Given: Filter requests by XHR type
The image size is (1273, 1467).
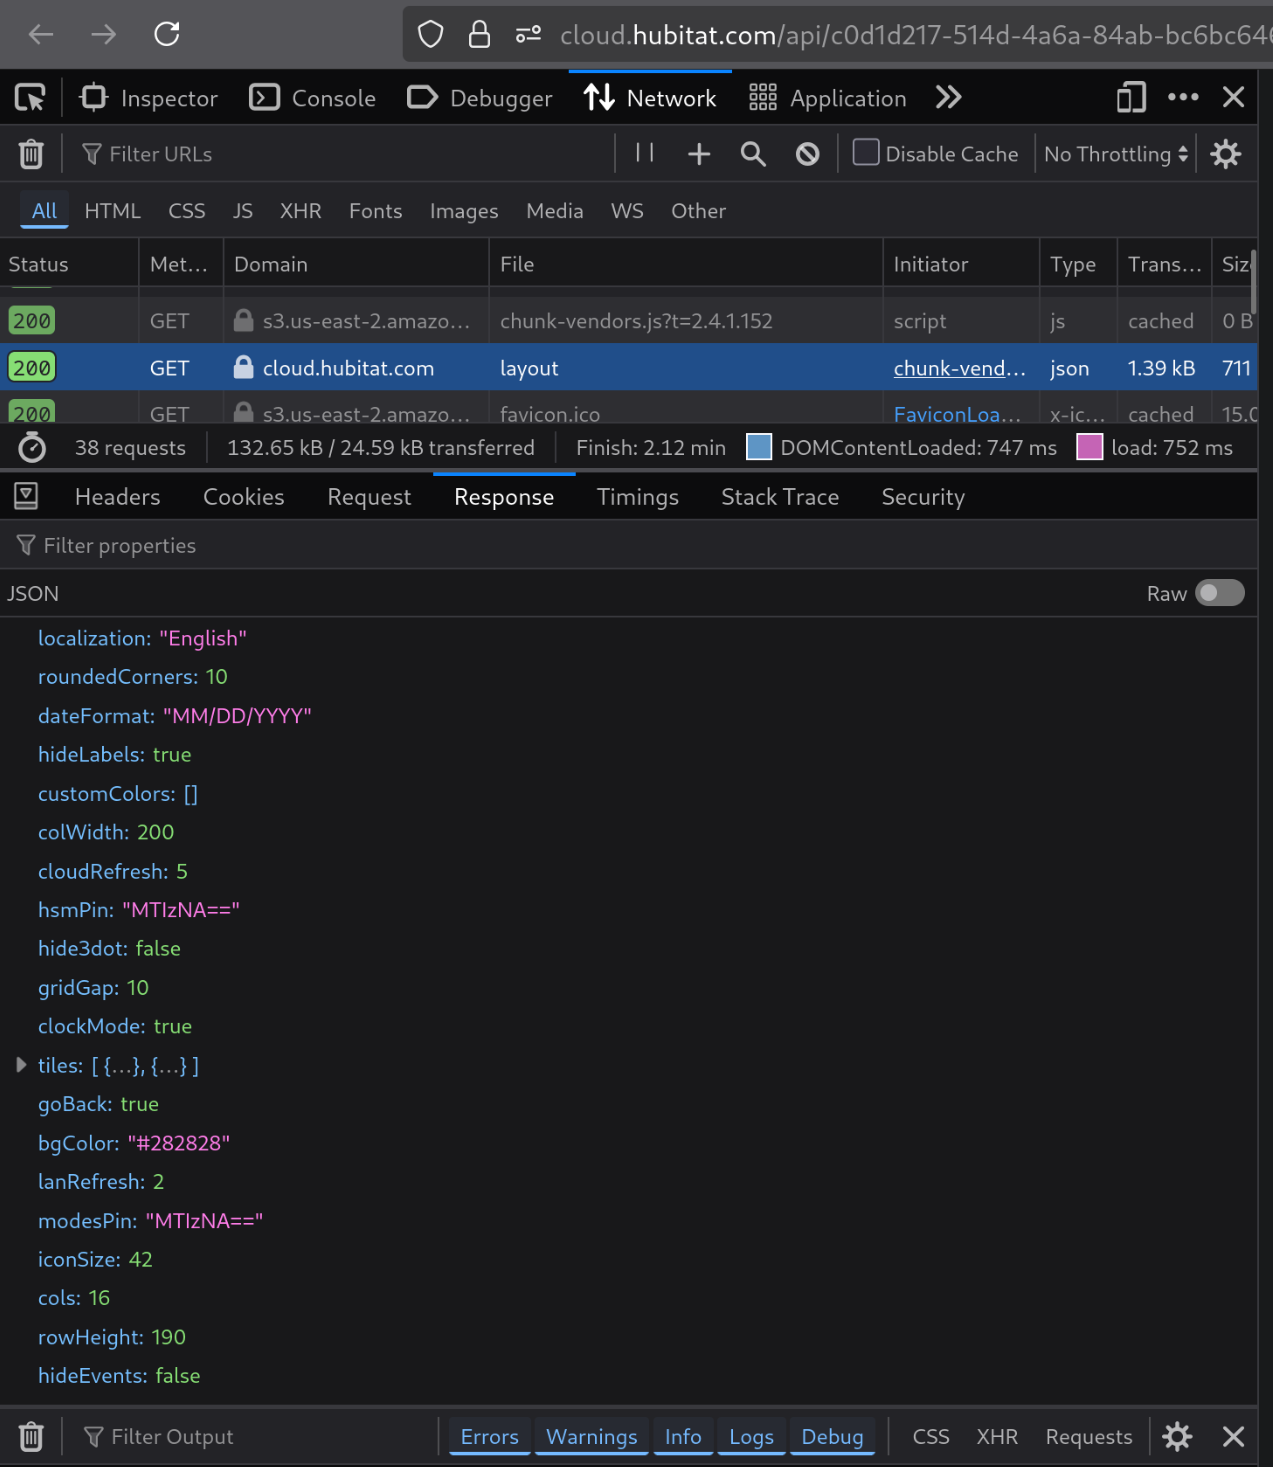Looking at the screenshot, I should 300,211.
